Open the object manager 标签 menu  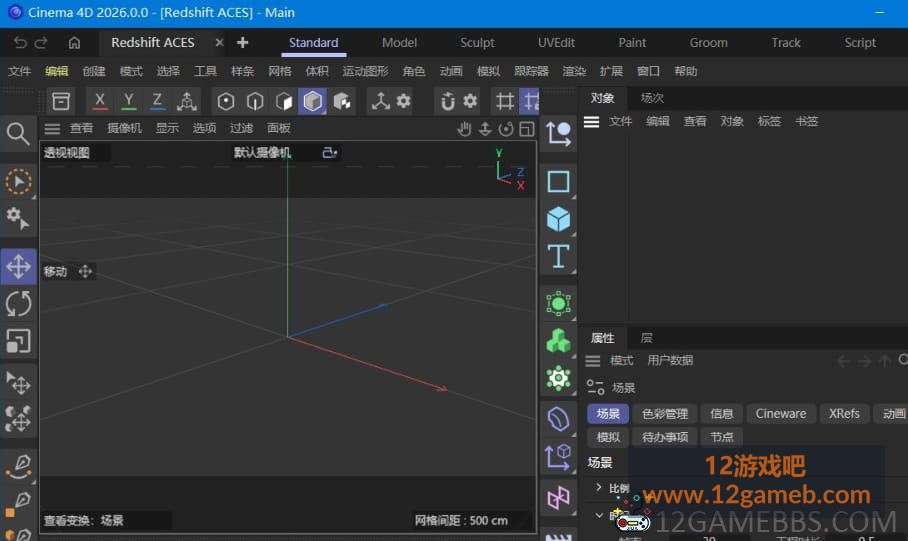coord(769,121)
